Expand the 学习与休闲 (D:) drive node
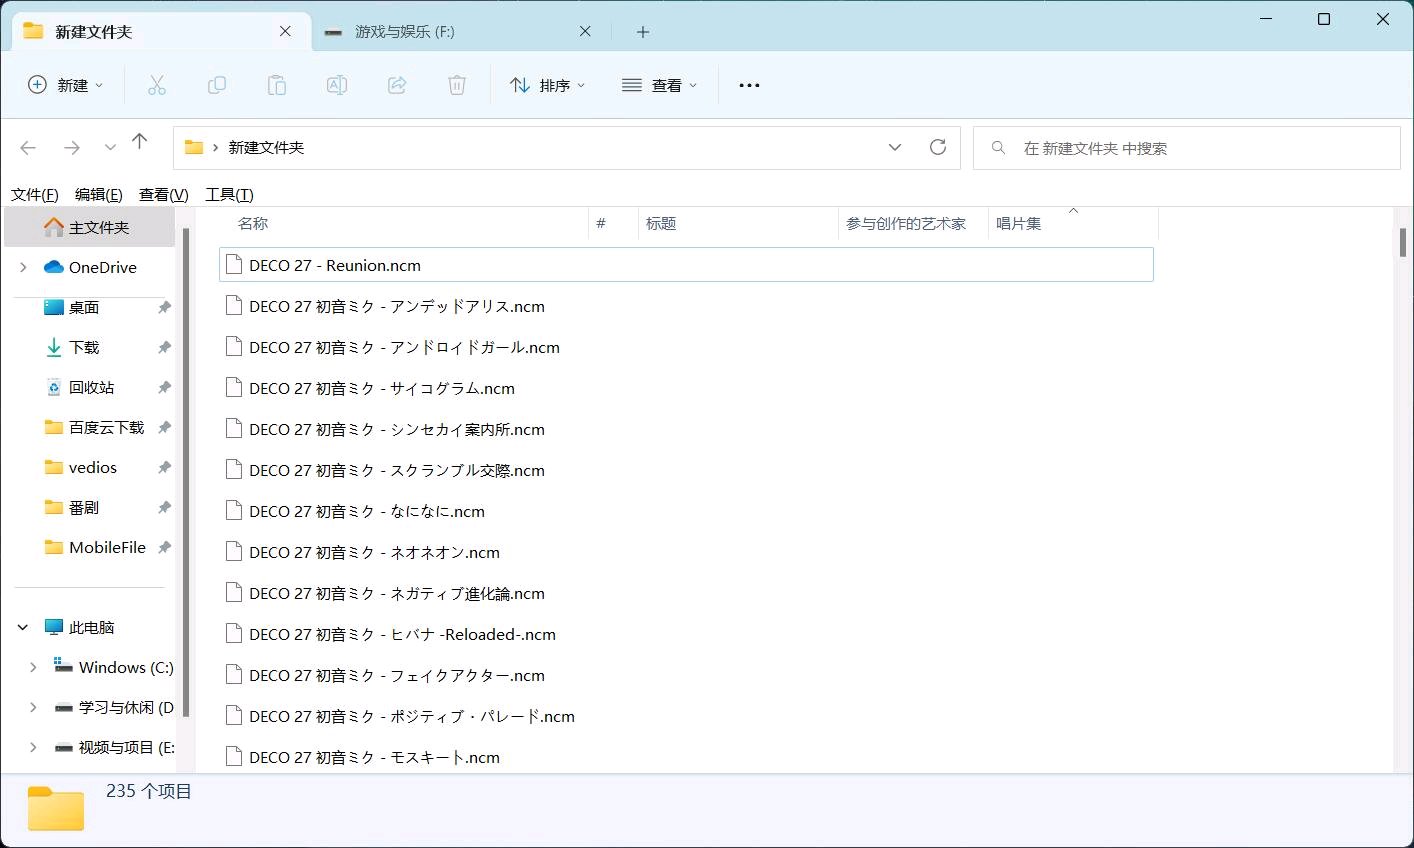The width and height of the screenshot is (1414, 848). (33, 707)
